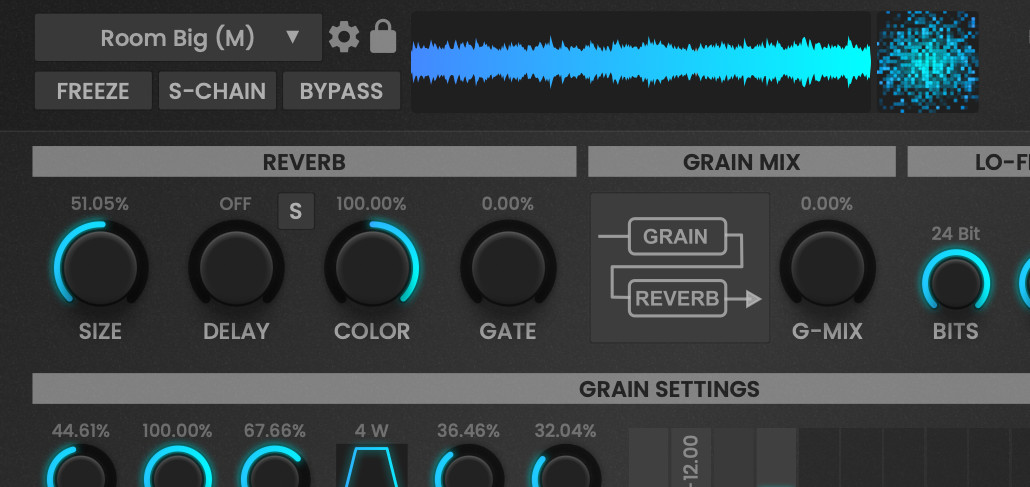Toggle BYPASS on the effect
This screenshot has width=1030, height=487.
tap(341, 91)
